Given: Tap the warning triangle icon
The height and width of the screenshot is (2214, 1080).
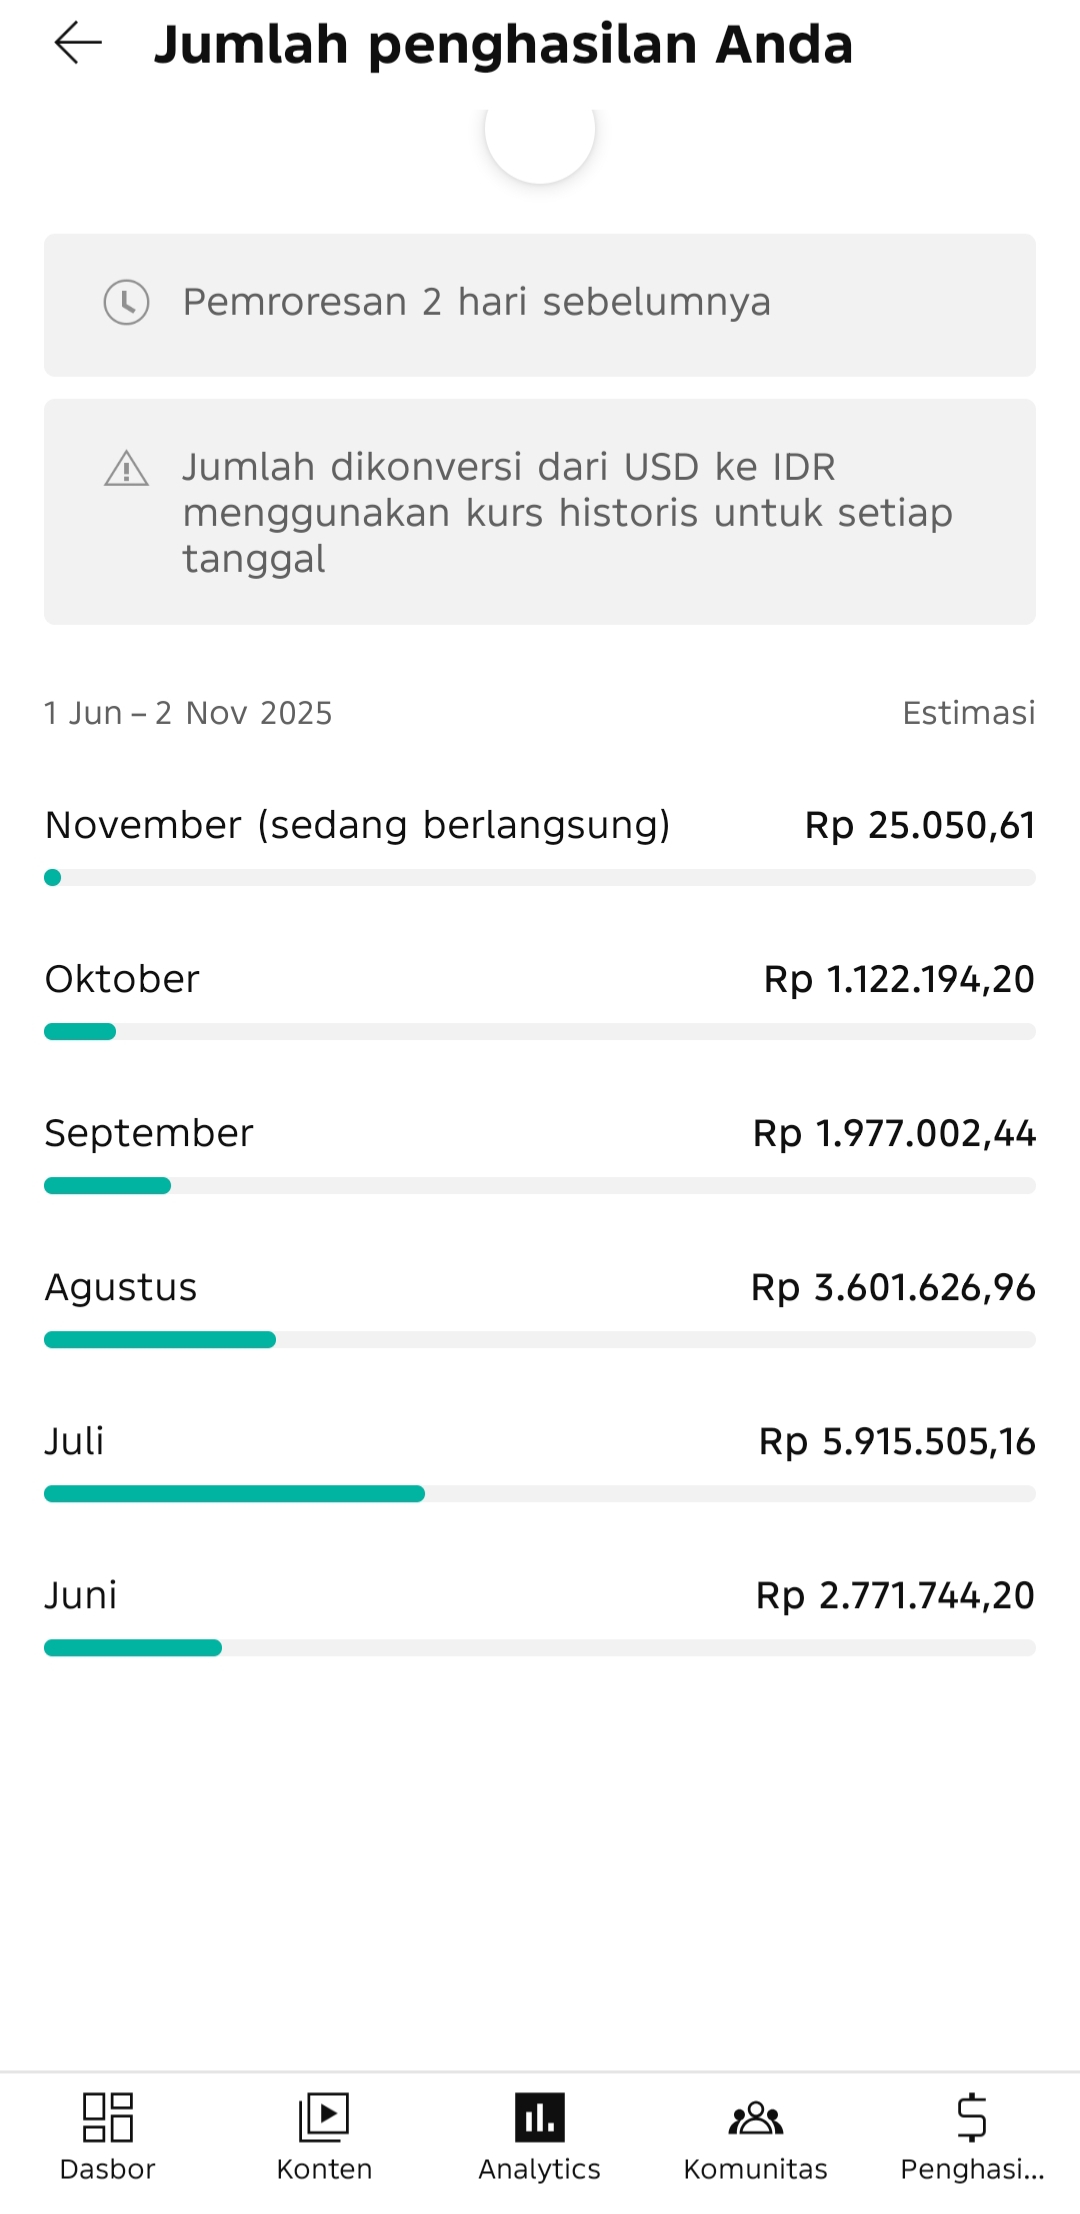Looking at the screenshot, I should coord(127,468).
